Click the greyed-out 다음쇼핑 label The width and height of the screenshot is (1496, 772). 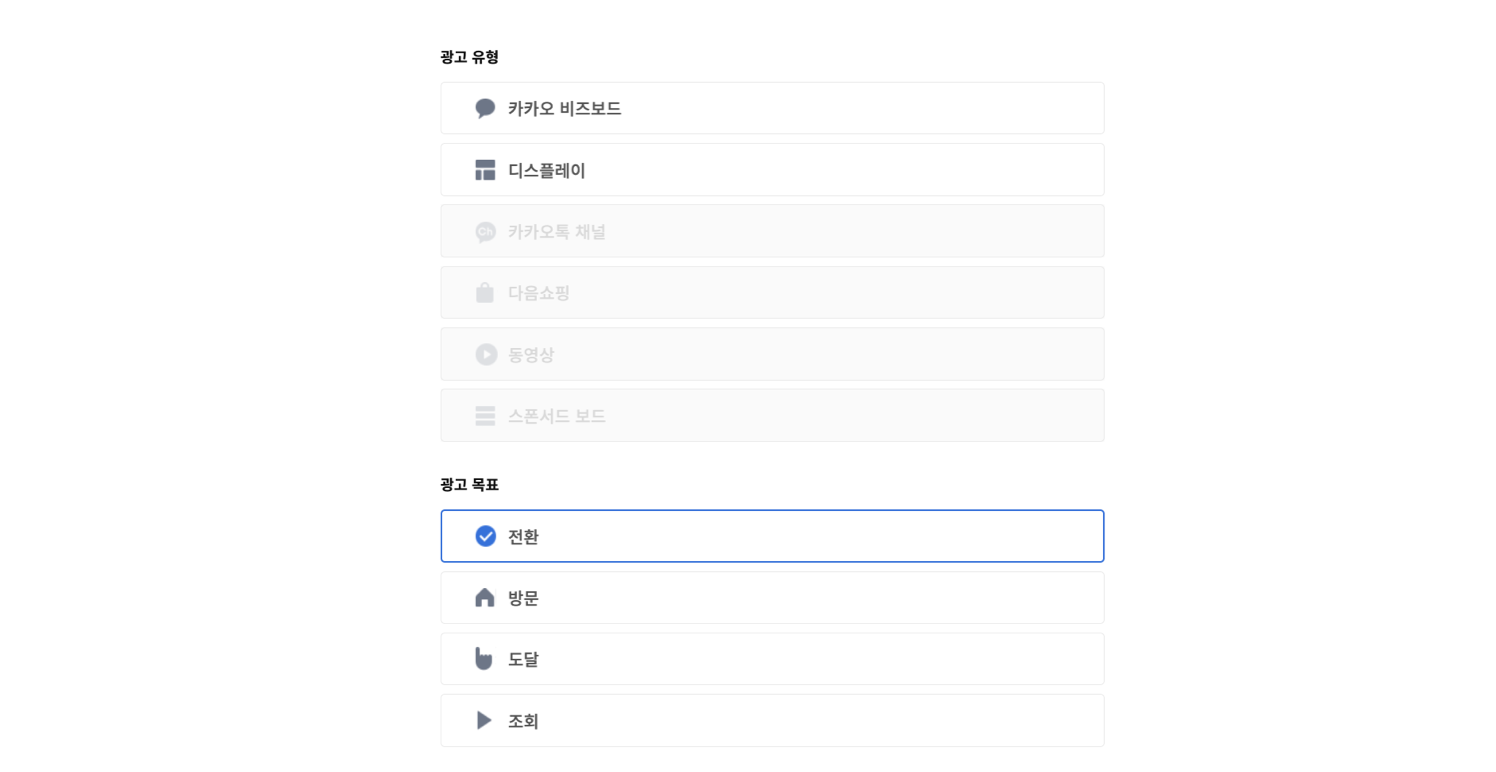(539, 293)
